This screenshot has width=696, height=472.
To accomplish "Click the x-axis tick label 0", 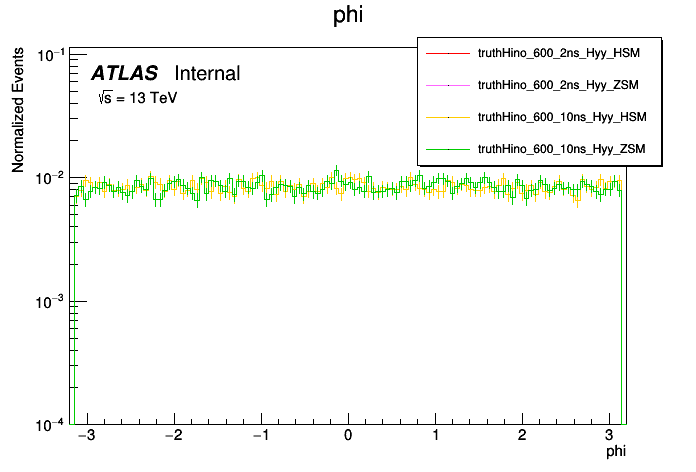I will point(348,437).
